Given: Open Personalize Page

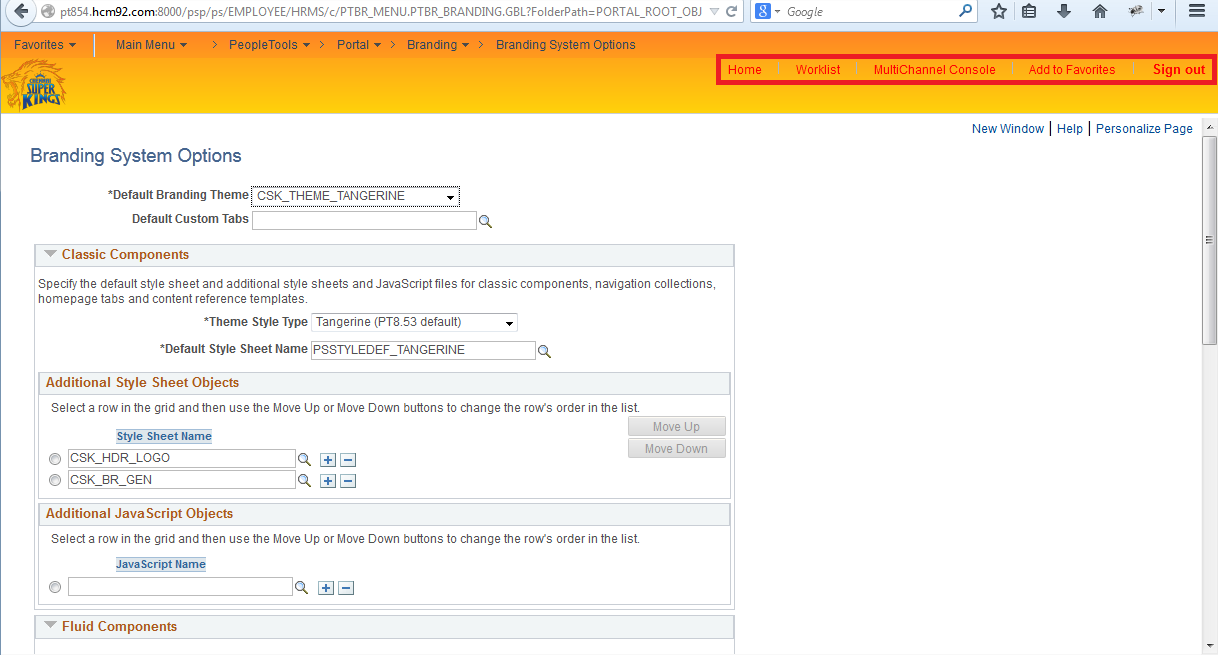Looking at the screenshot, I should pos(1144,128).
